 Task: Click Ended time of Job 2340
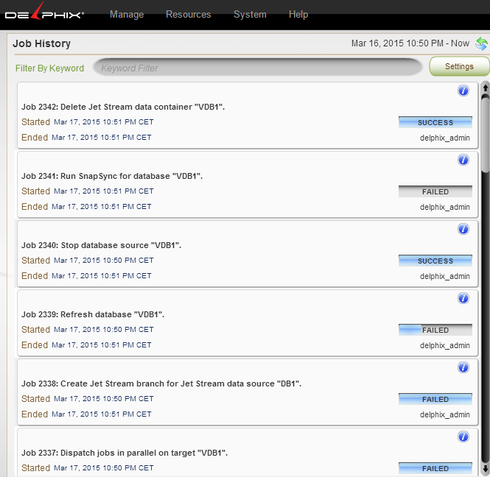[101, 276]
